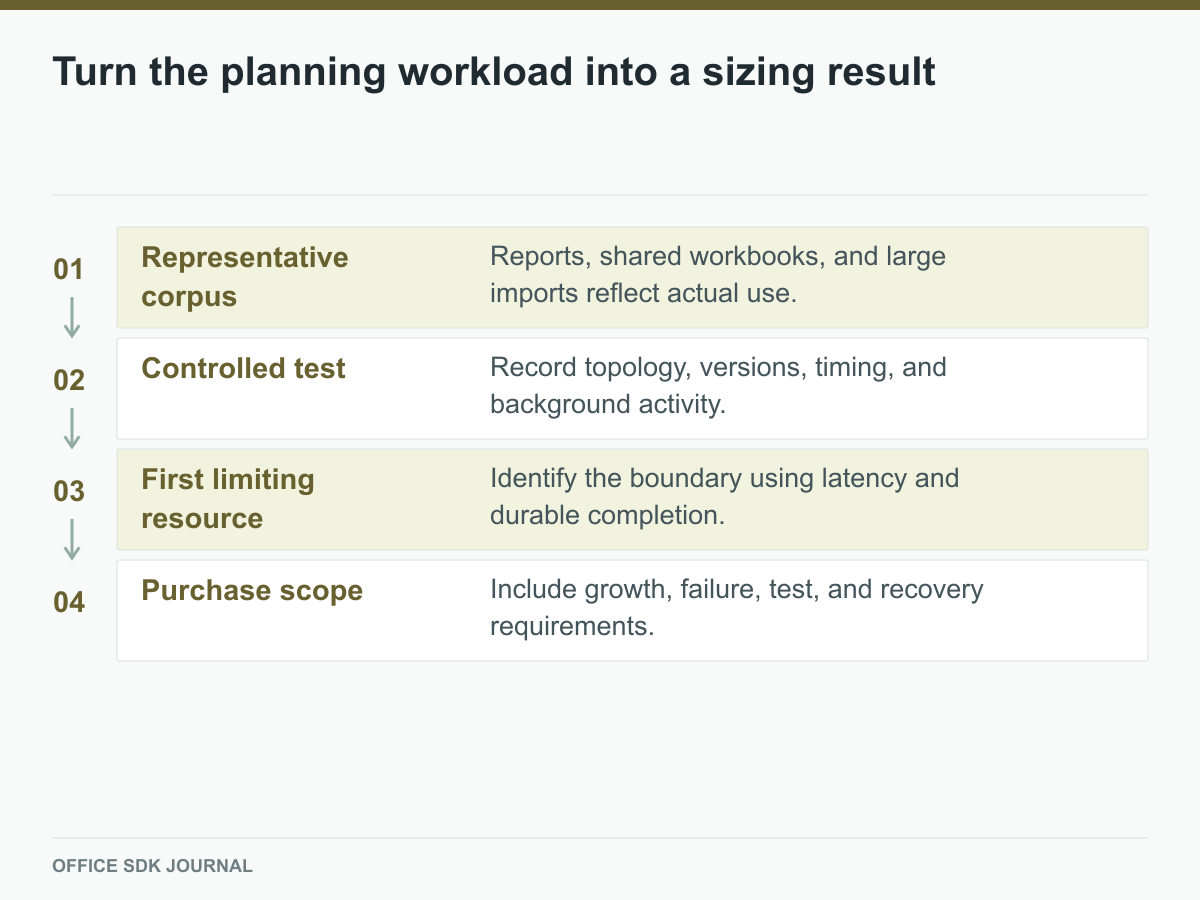Click the OFFICE SDK JOURNAL footer
The image size is (1200, 900).
[153, 866]
